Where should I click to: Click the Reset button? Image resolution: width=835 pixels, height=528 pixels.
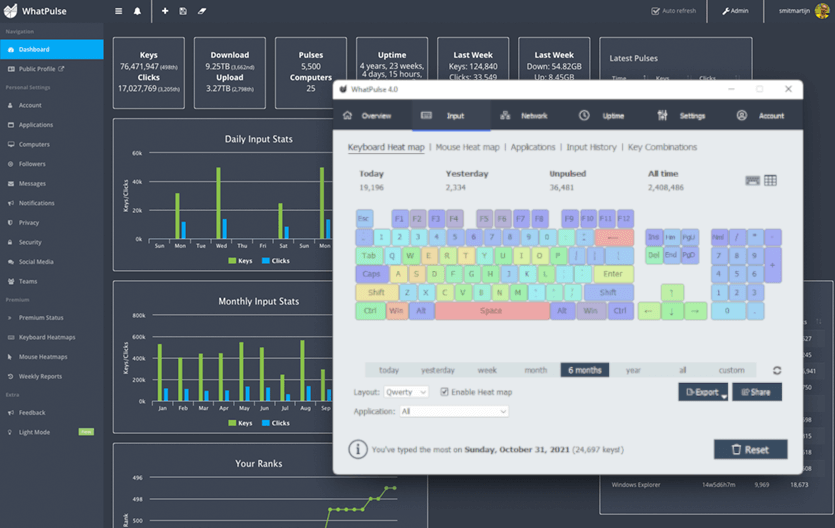tap(750, 450)
